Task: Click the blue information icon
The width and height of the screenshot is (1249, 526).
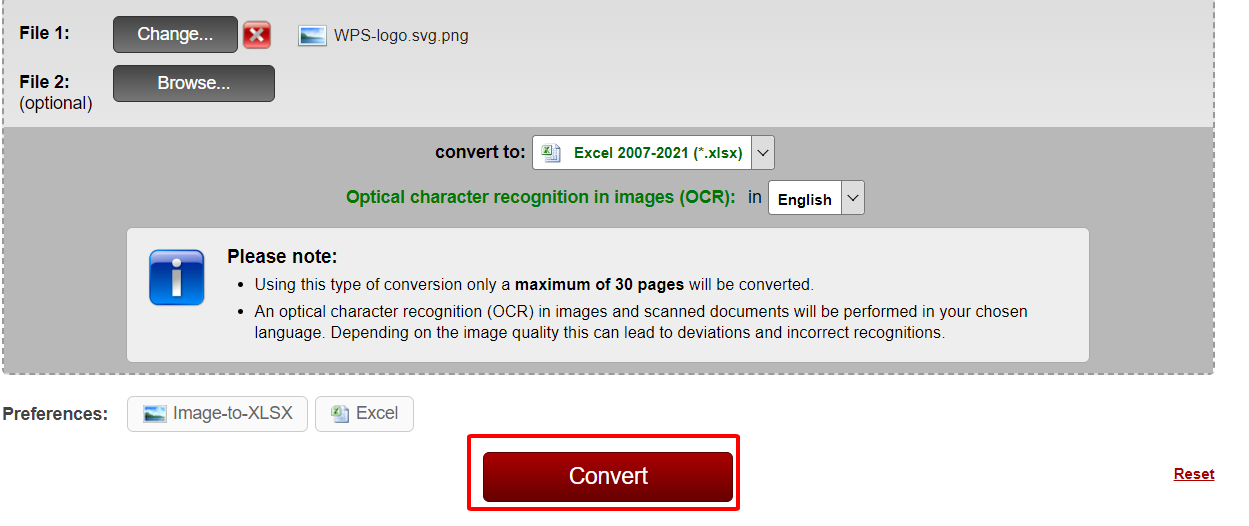Action: [176, 277]
